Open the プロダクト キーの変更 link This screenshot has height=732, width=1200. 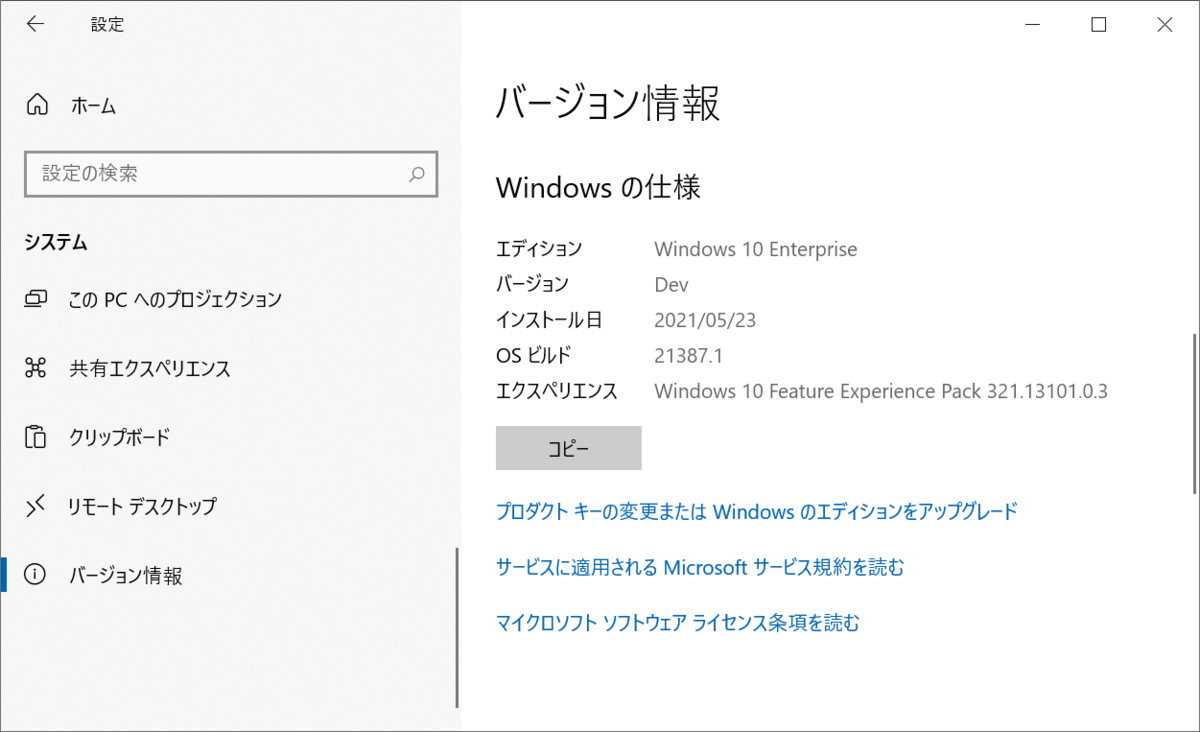coord(757,511)
